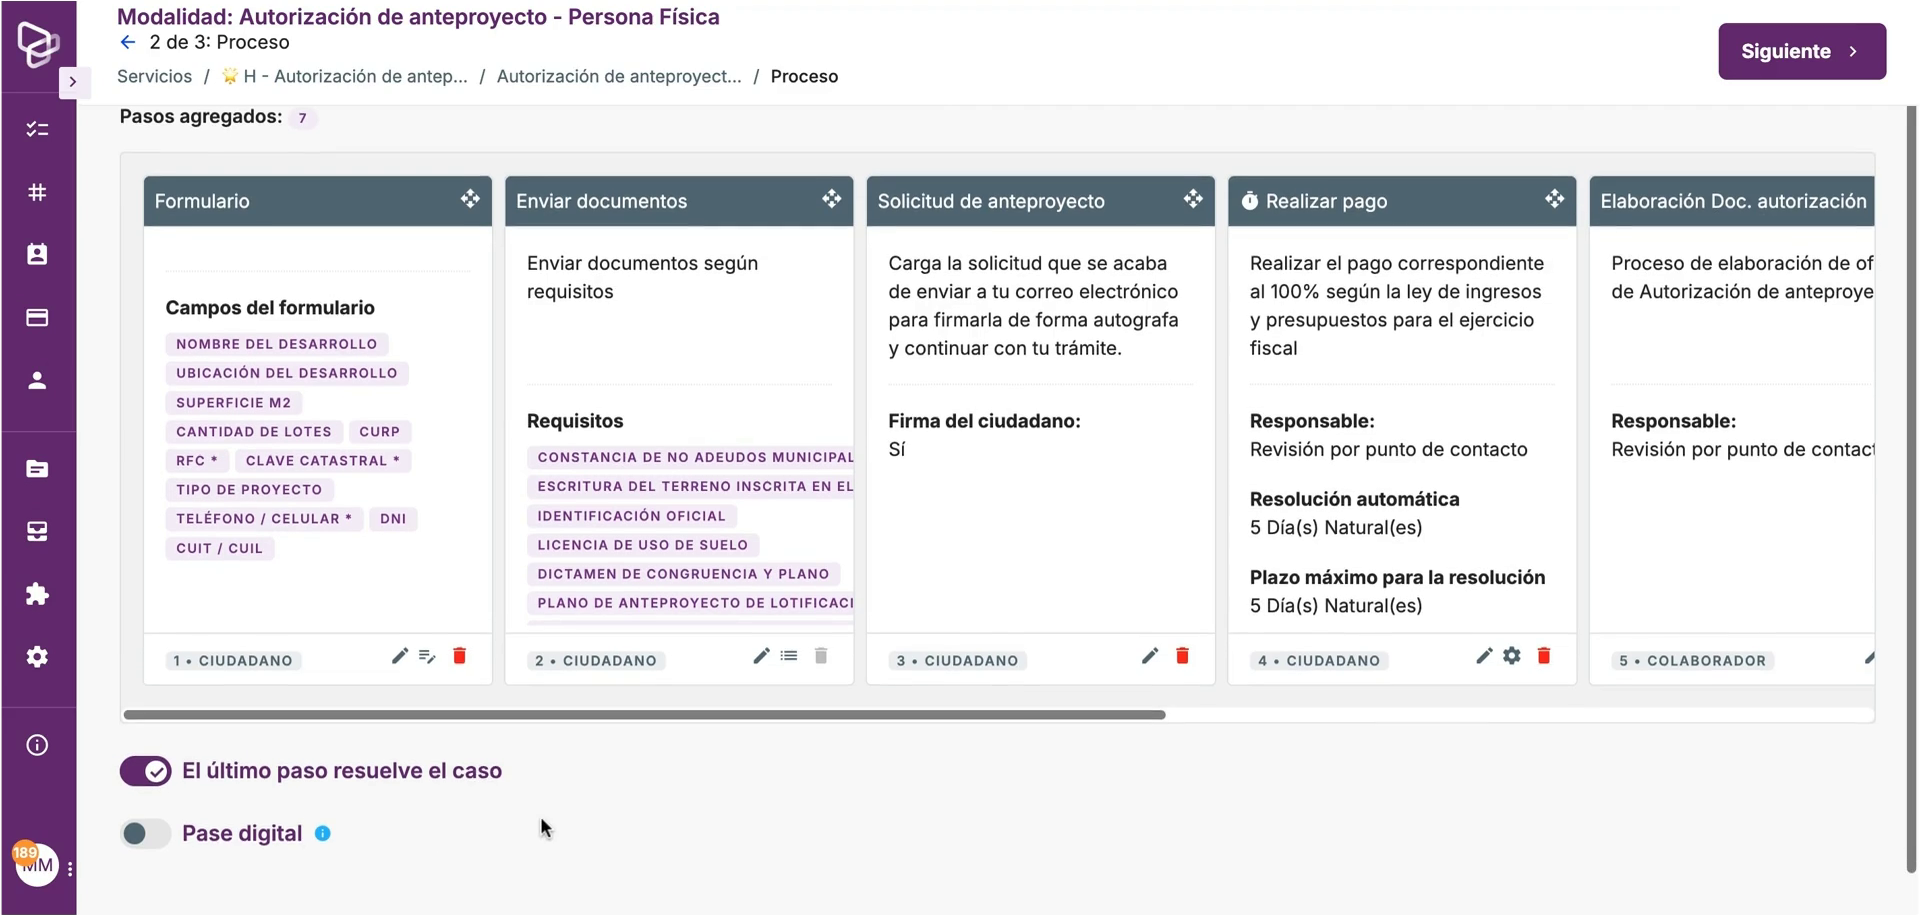The width and height of the screenshot is (1920, 915).
Task: Open Realizar pago settings gear
Action: coord(1512,656)
